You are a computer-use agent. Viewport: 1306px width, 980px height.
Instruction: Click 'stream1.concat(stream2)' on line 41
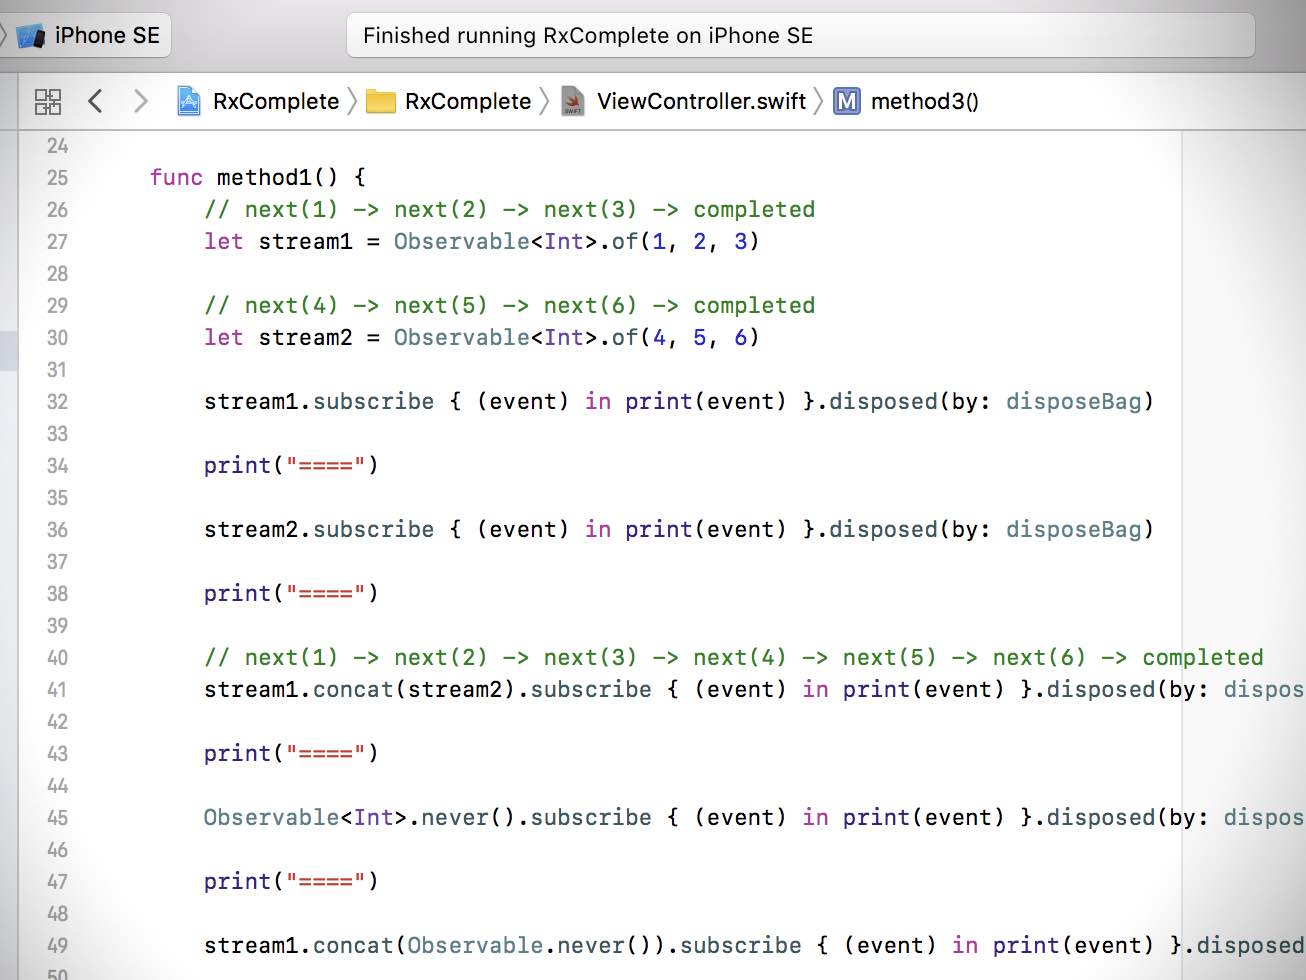click(x=360, y=690)
